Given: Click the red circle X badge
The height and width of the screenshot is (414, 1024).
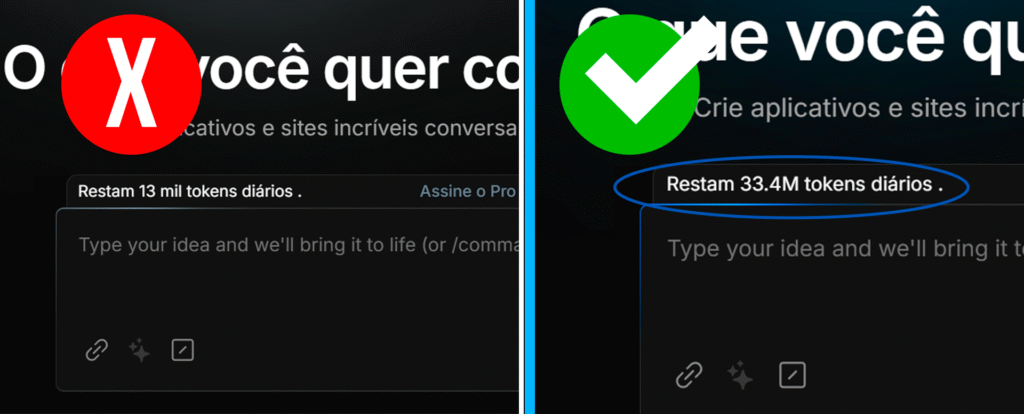Looking at the screenshot, I should 131,84.
